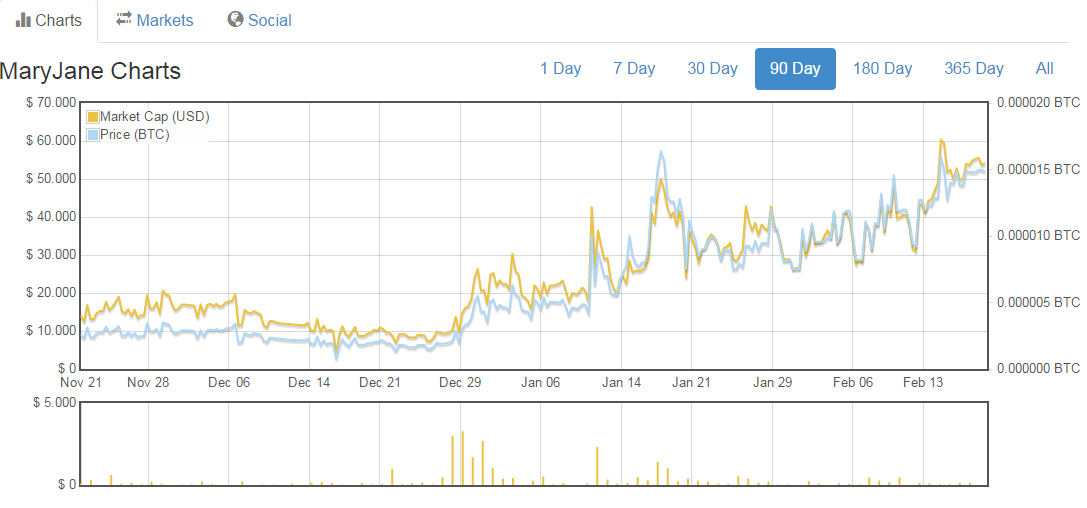The image size is (1087, 508).
Task: Click the Dec 29 date label
Action: 460,383
